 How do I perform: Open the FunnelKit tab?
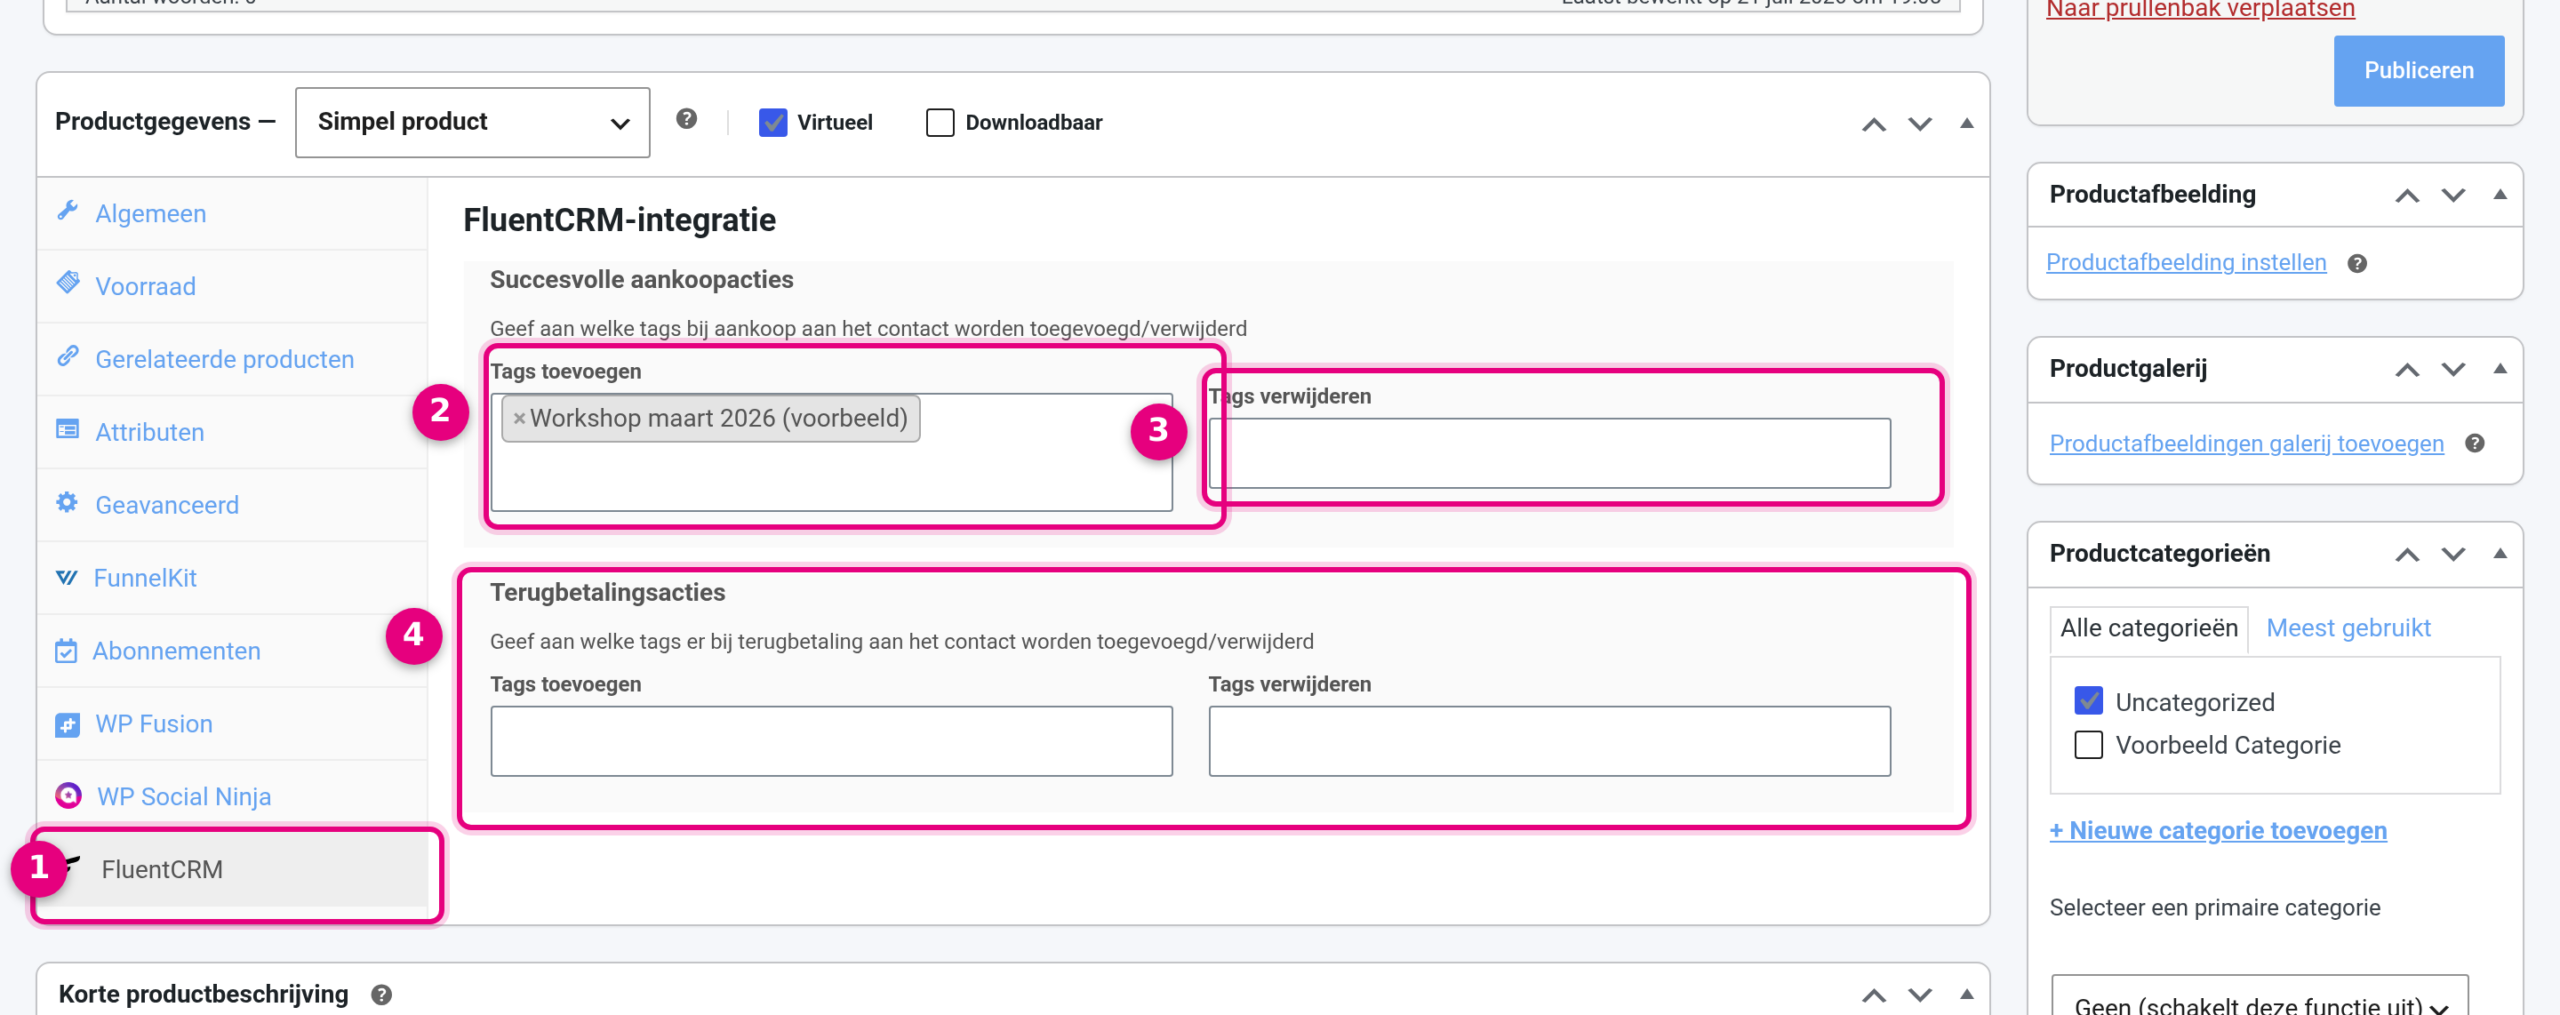click(x=232, y=578)
